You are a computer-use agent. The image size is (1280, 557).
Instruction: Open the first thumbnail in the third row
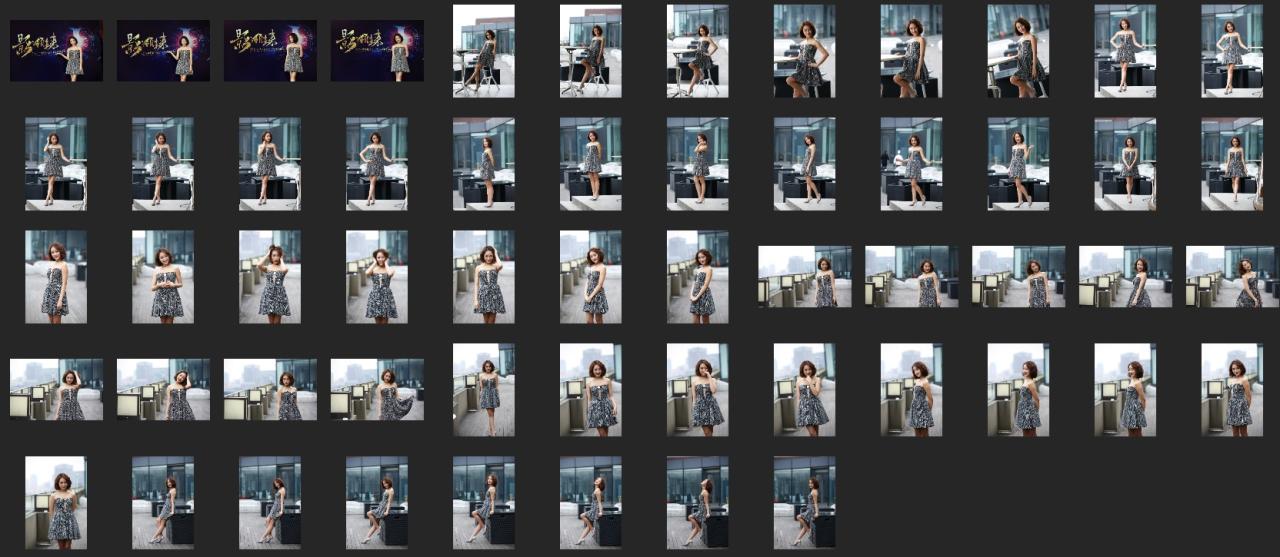point(56,277)
